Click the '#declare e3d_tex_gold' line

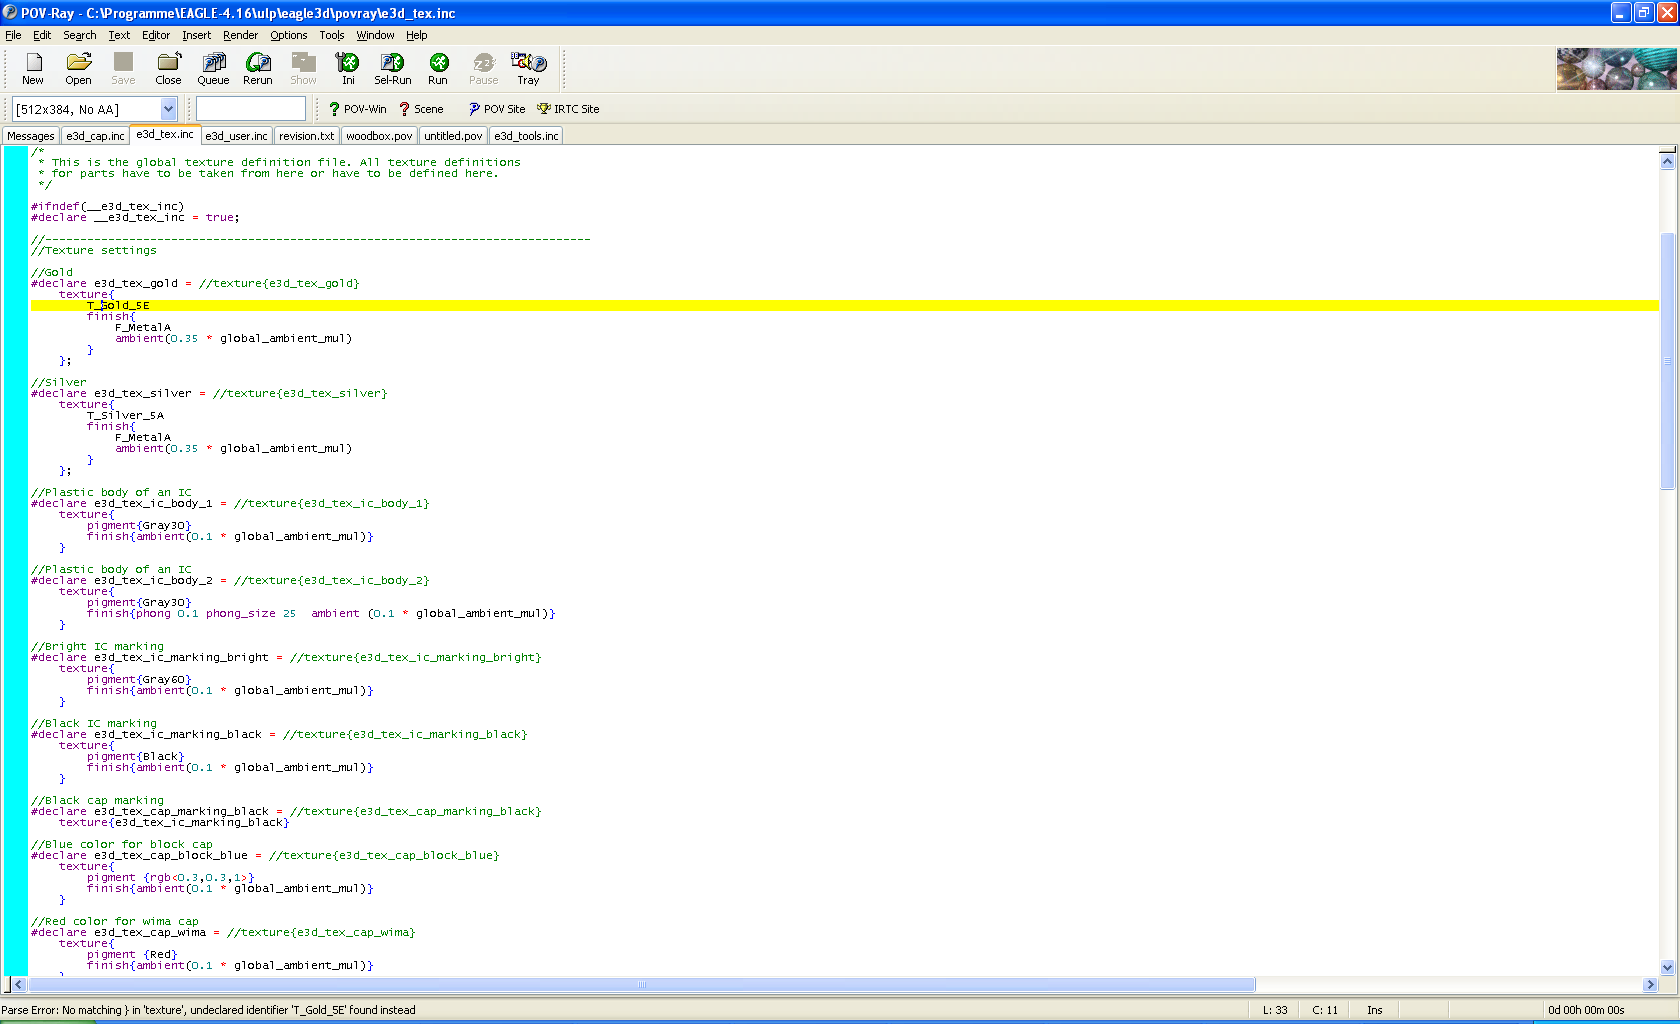(195, 283)
